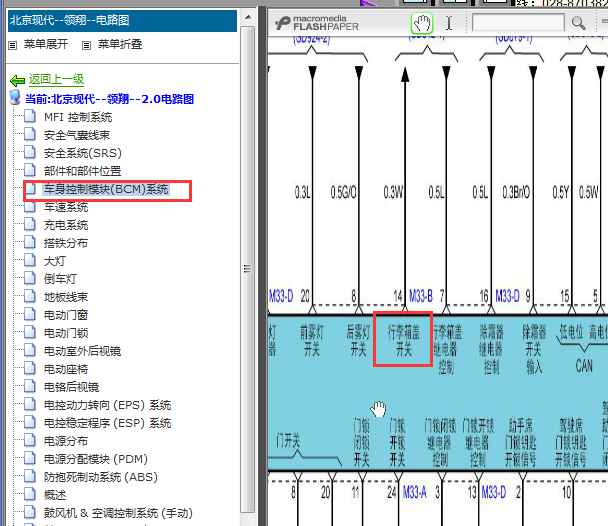Click the icon beside 菜单展开
Image resolution: width=608 pixels, height=526 pixels.
tap(13, 46)
